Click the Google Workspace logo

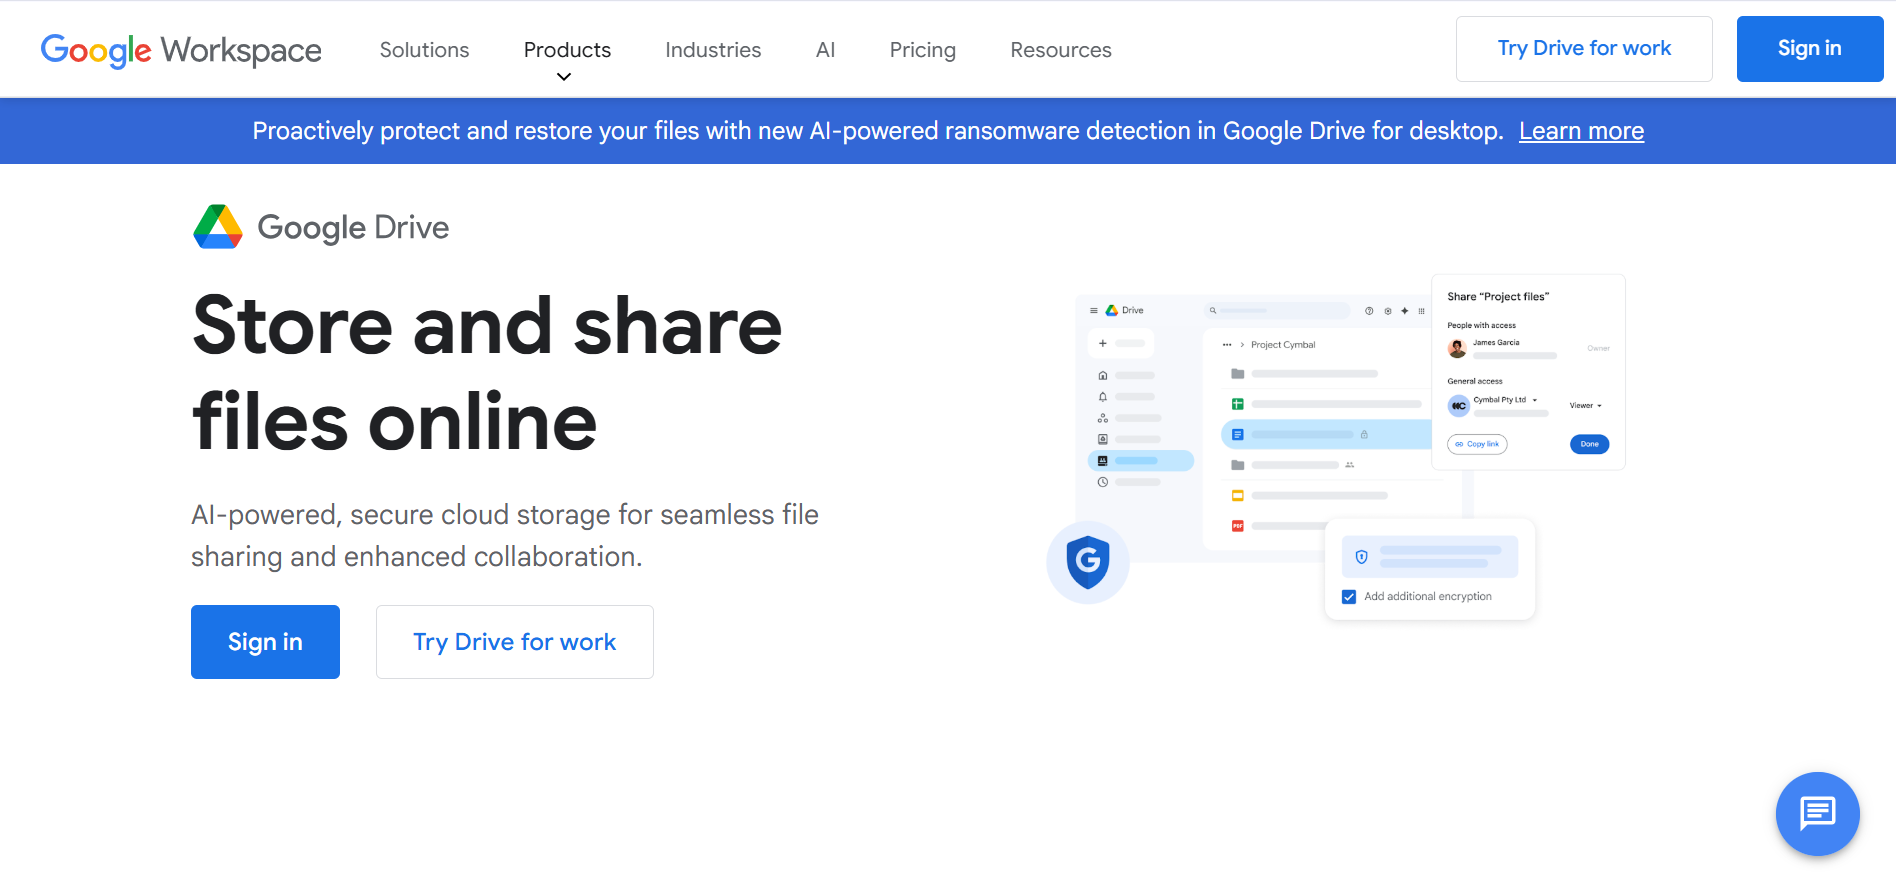(x=181, y=50)
